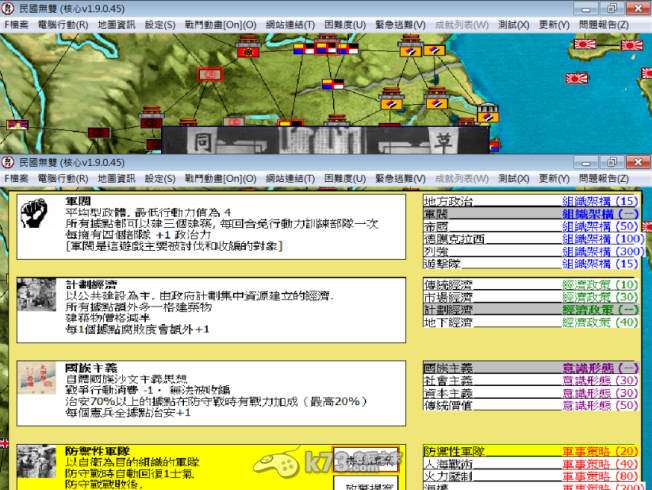Click the 防禦性軍隊 soldier photo thumbnail
The height and width of the screenshot is (490, 652).
click(x=37, y=461)
